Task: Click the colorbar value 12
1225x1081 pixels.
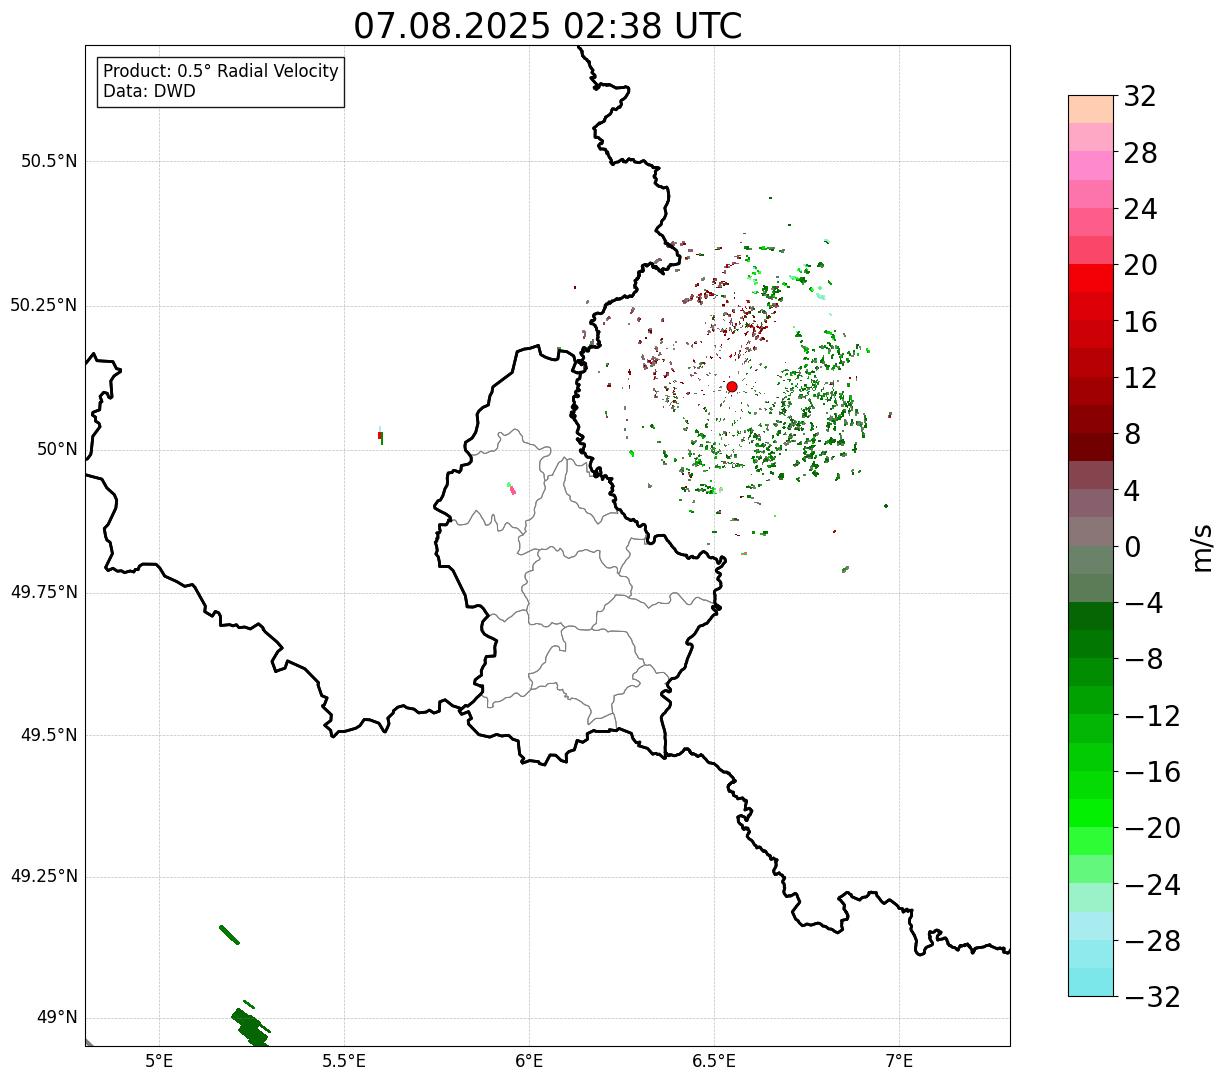Action: (1140, 378)
